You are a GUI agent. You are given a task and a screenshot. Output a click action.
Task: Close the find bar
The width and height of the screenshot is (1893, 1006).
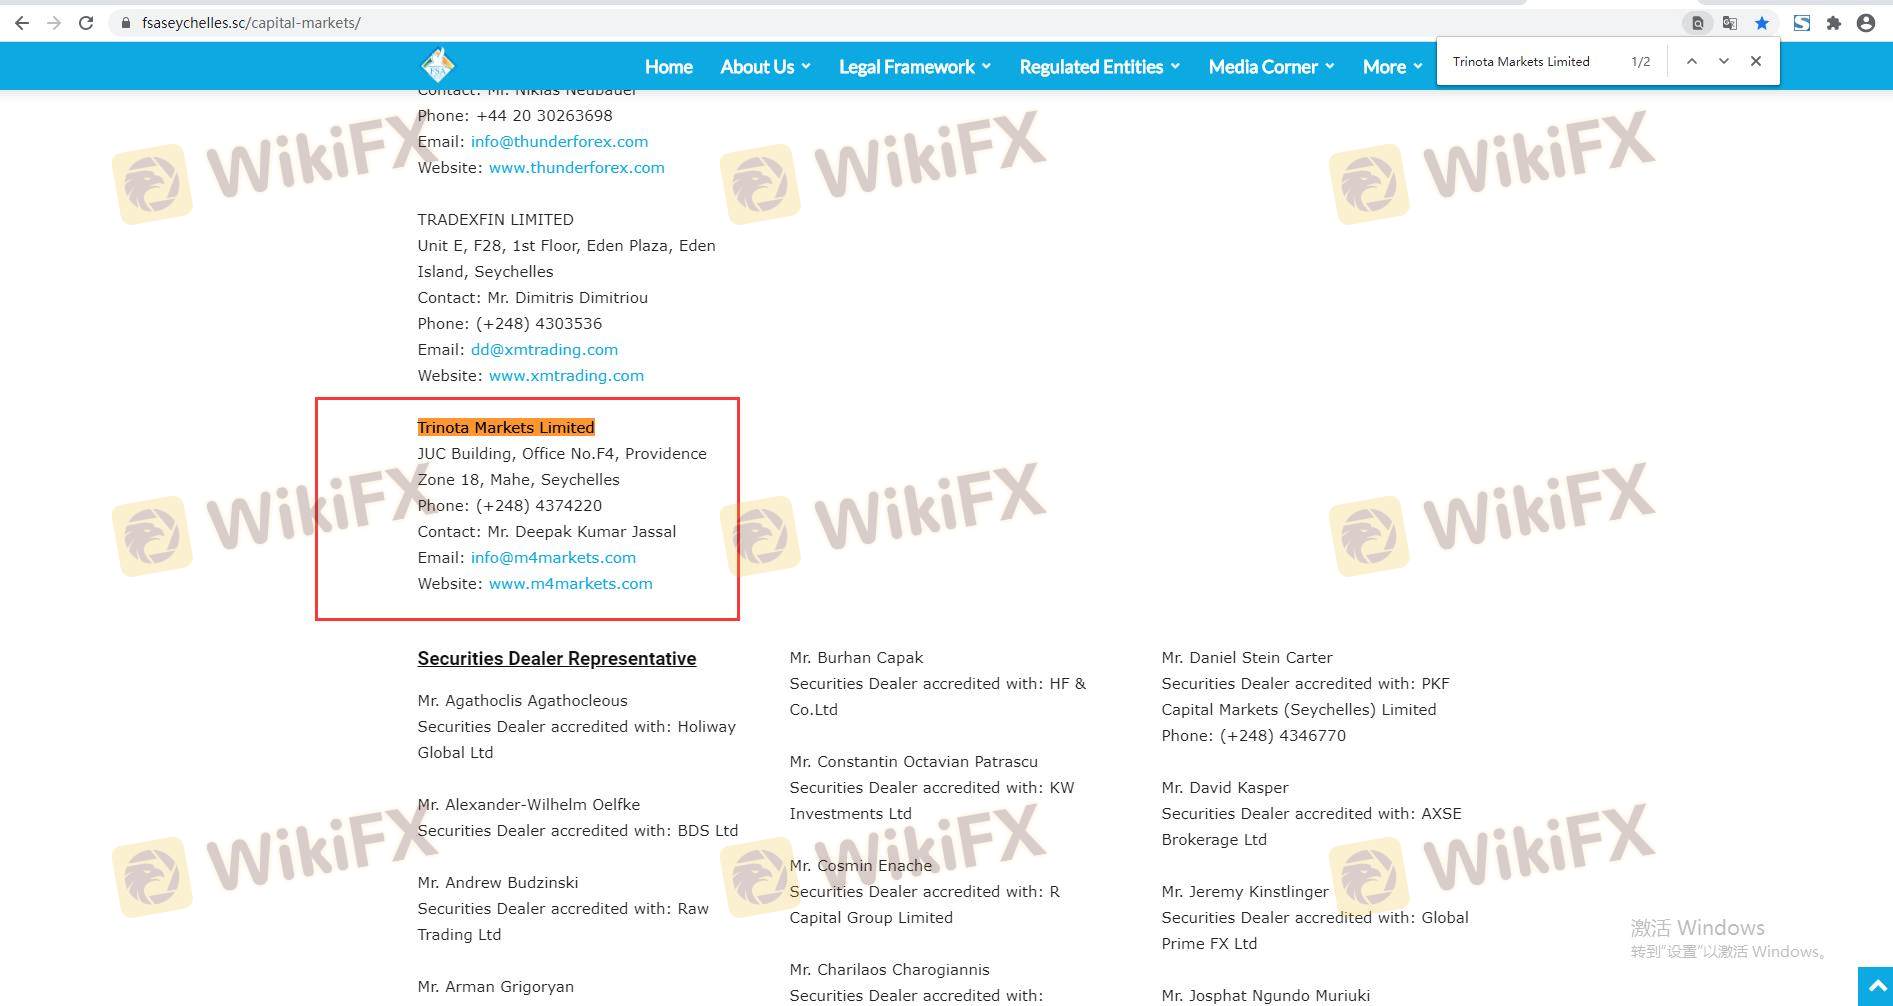(1755, 61)
